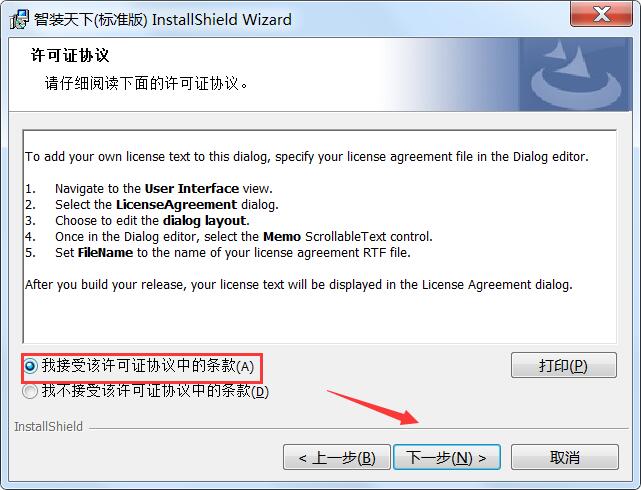The image size is (641, 490).
Task: Click the red arrow annotation pointing at Next
Action: coord(373,407)
